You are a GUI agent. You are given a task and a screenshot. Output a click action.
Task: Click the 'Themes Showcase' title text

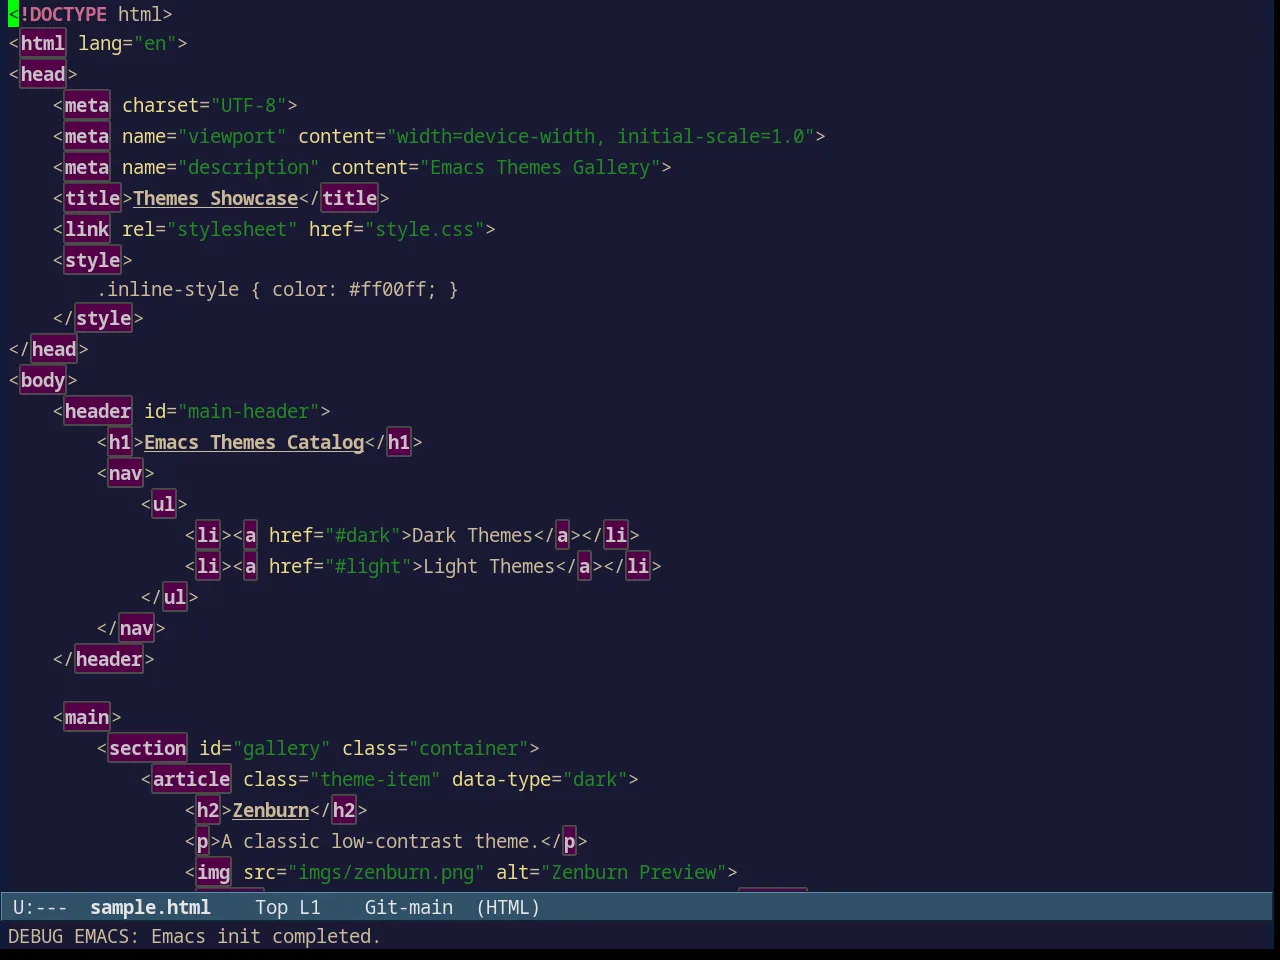(x=215, y=198)
